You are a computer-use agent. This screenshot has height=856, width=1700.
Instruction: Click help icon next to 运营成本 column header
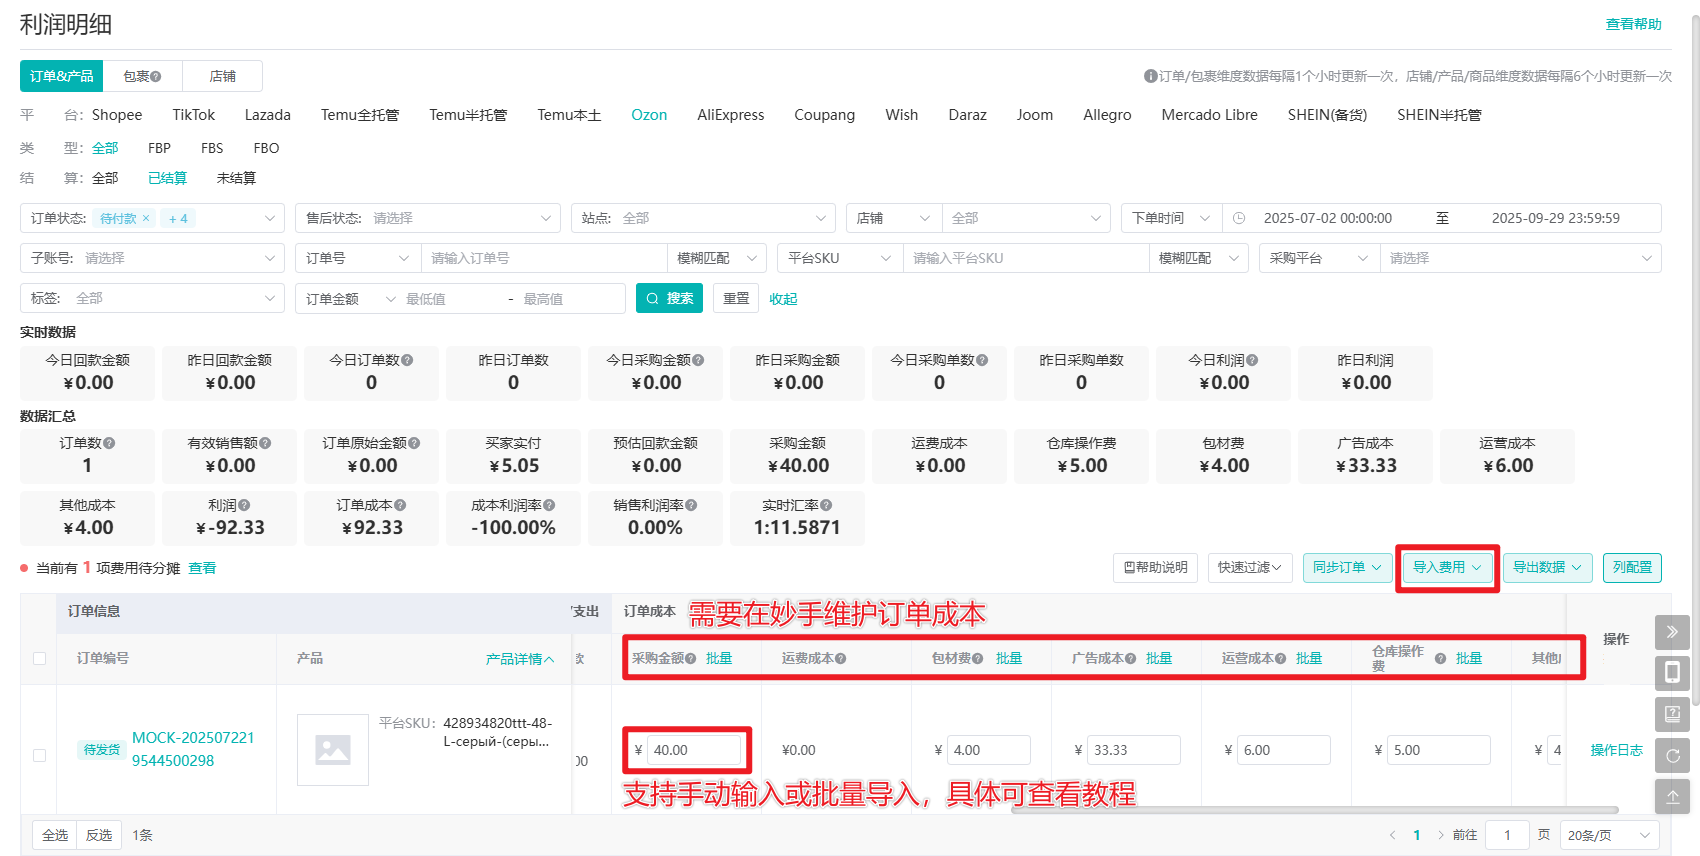pos(1280,658)
